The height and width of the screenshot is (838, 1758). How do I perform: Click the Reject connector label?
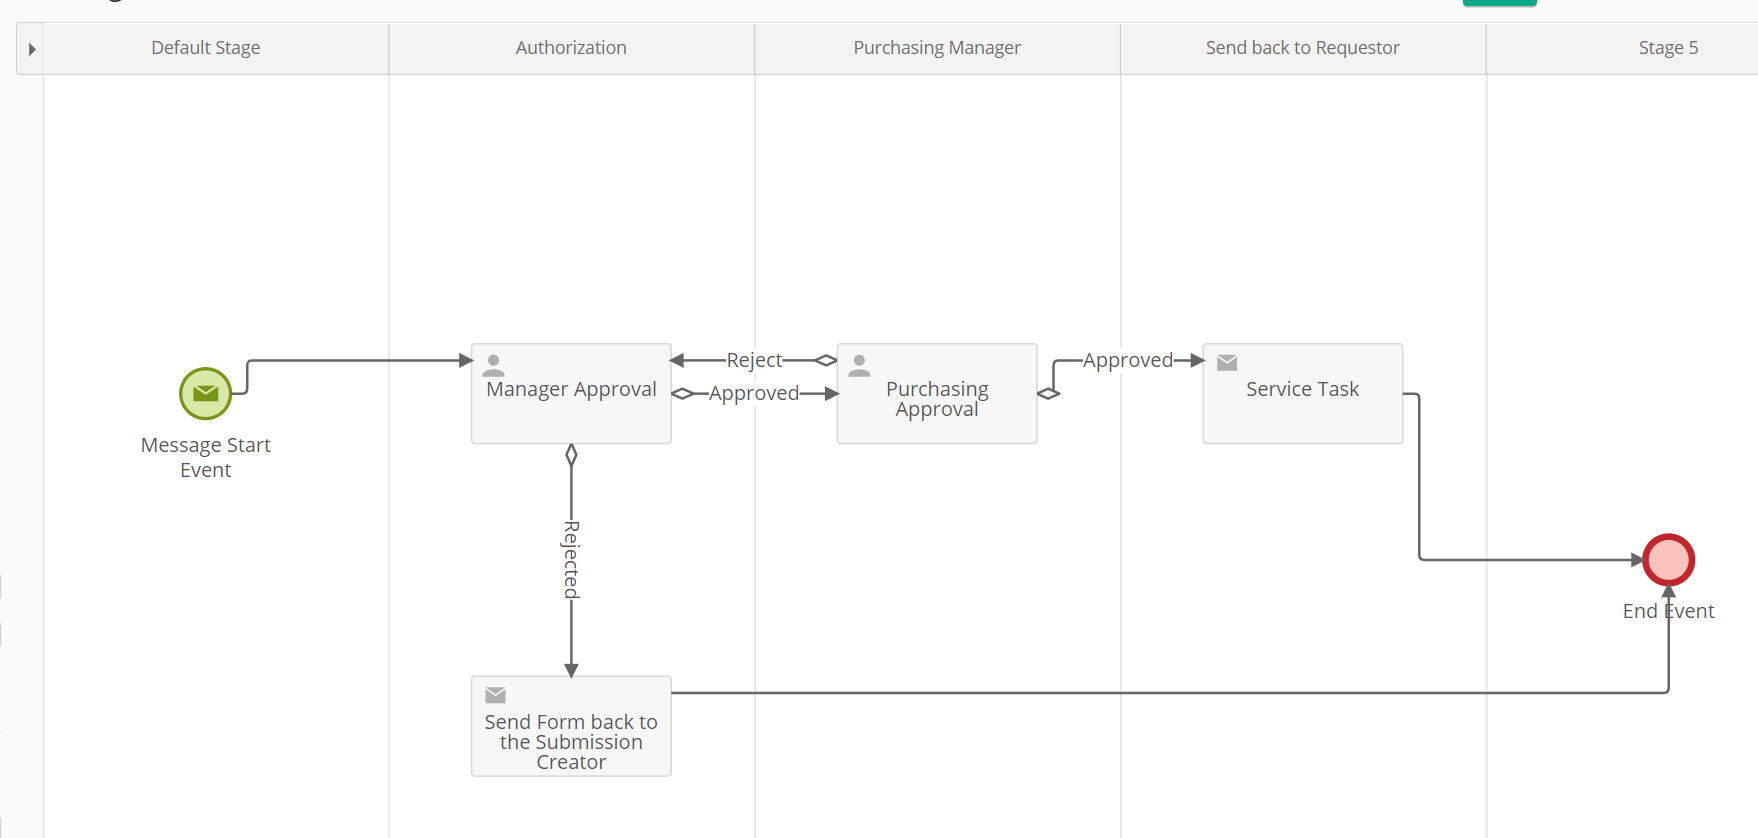pos(754,360)
